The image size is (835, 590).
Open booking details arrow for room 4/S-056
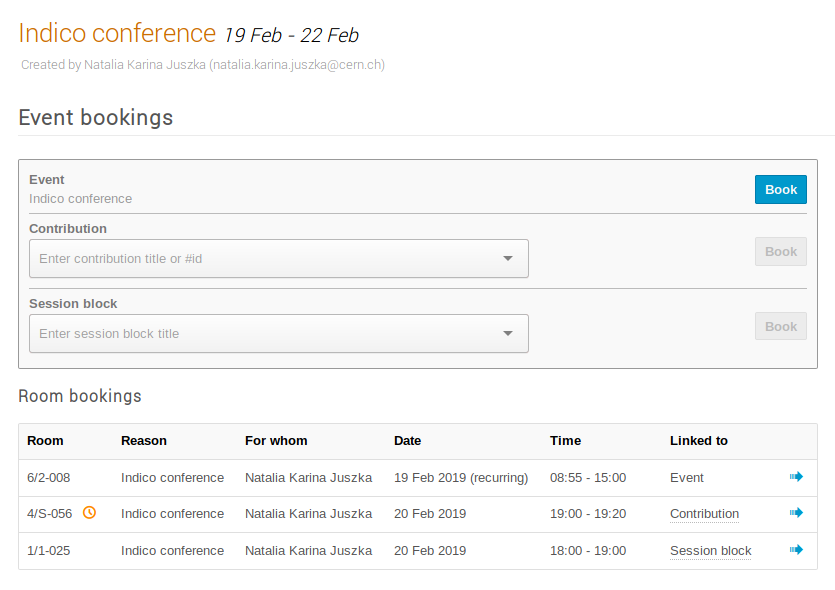pyautogui.click(x=796, y=513)
